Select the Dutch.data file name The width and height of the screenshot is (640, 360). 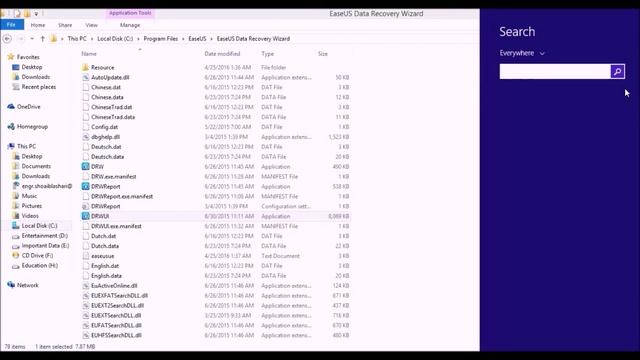(105, 246)
